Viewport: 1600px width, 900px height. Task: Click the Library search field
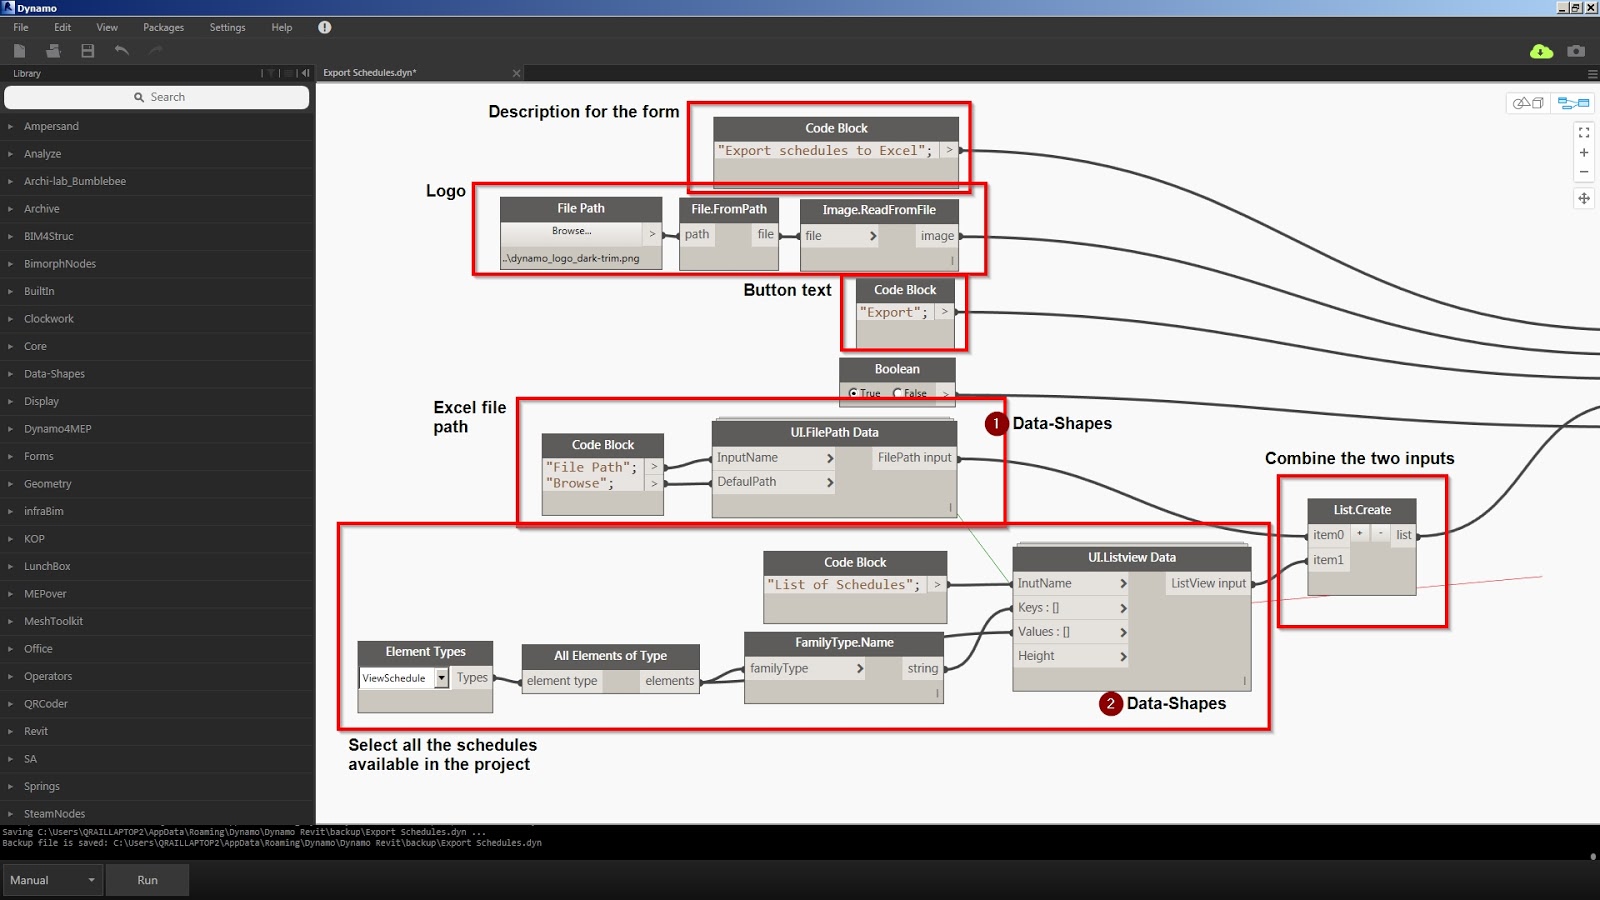157,97
